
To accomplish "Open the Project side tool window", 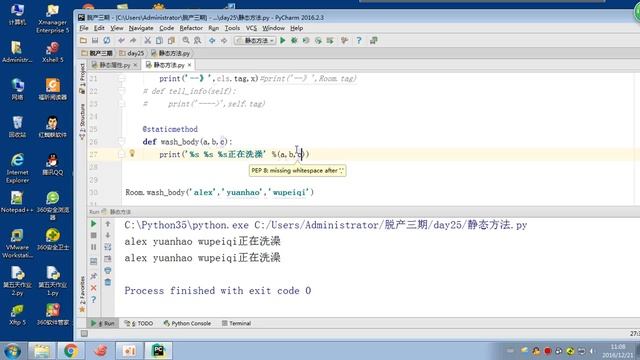I will 82,78.
